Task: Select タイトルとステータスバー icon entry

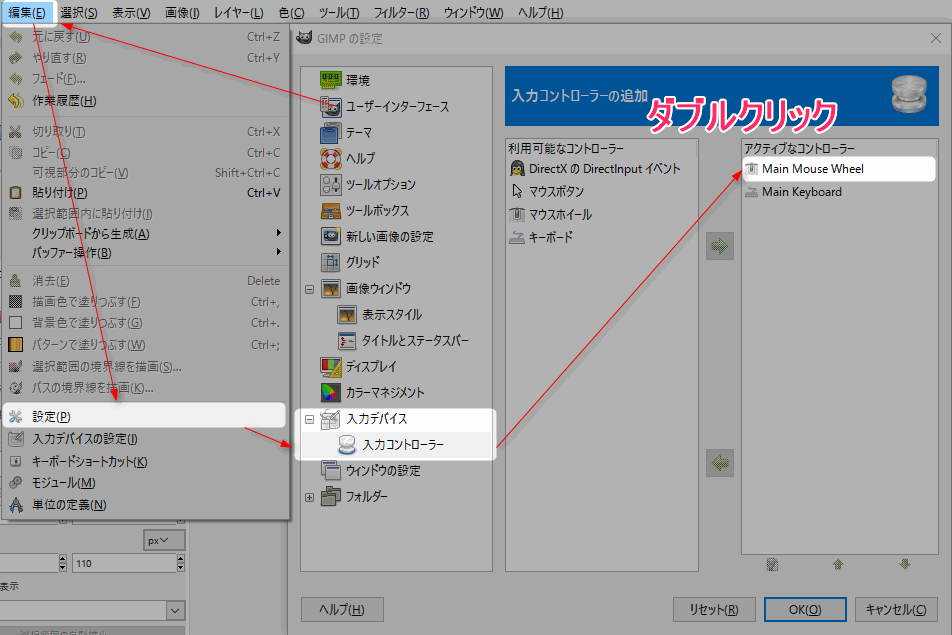Action: click(x=347, y=341)
